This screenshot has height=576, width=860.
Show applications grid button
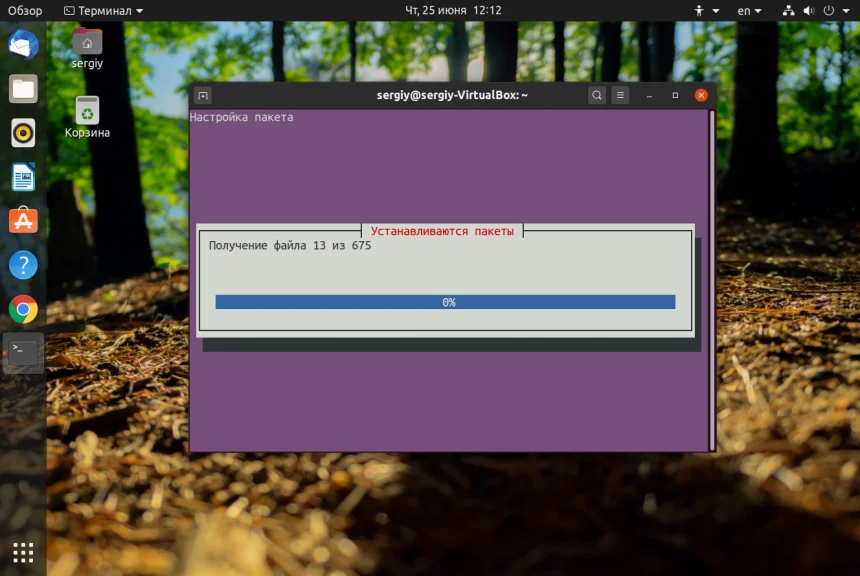tap(23, 552)
